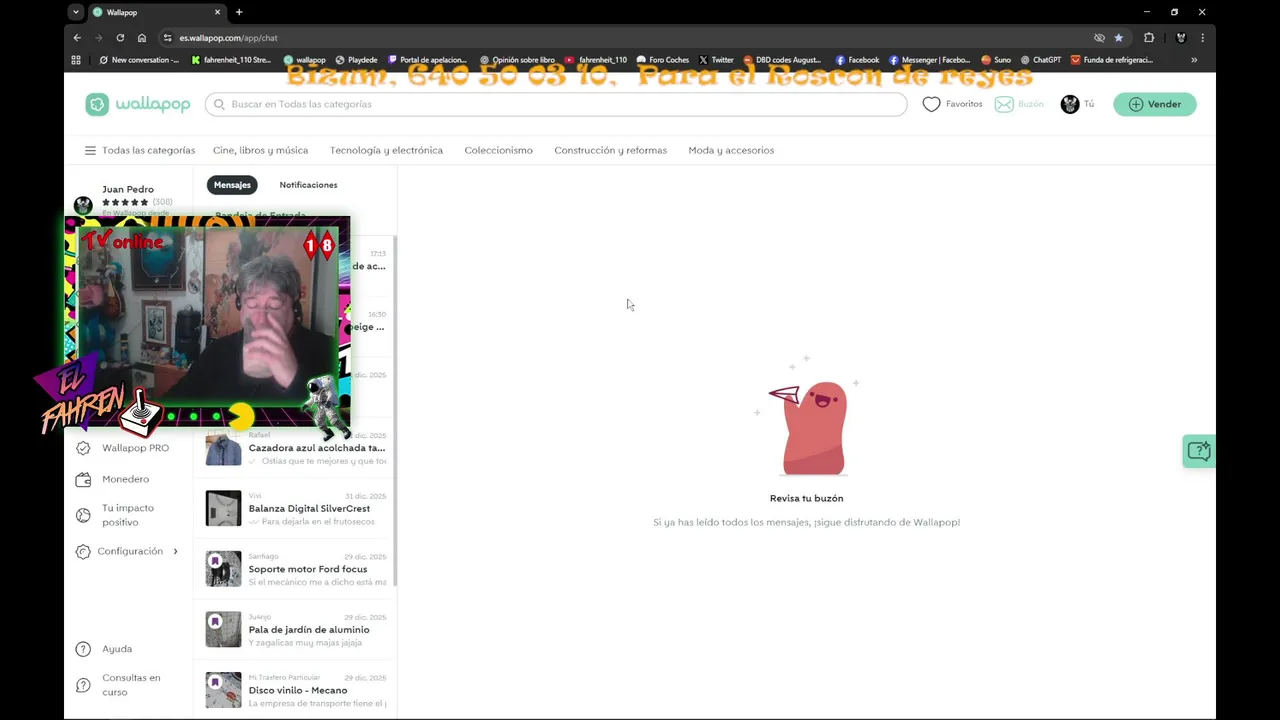Open a new browser tab
Screen dimensions: 1280x720
pos(239,12)
